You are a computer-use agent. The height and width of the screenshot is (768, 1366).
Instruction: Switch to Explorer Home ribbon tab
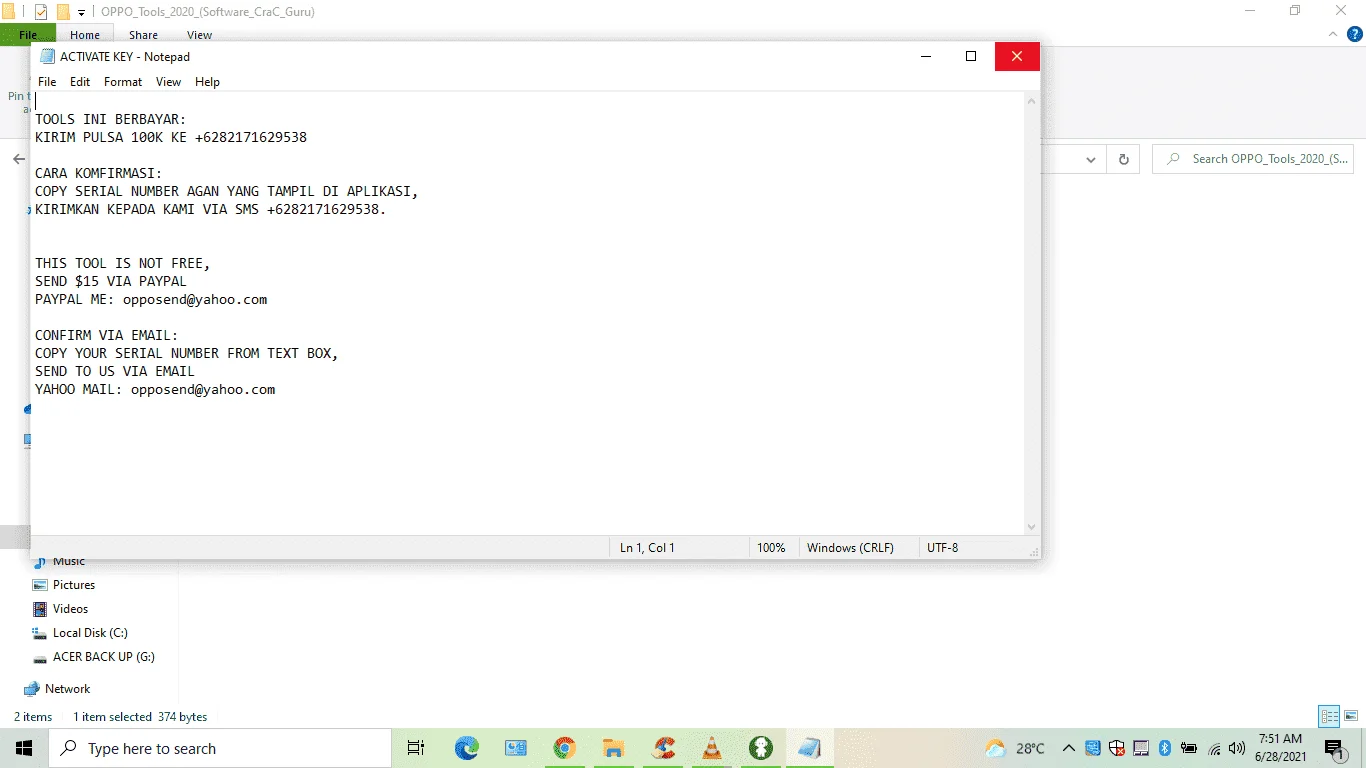[x=85, y=35]
